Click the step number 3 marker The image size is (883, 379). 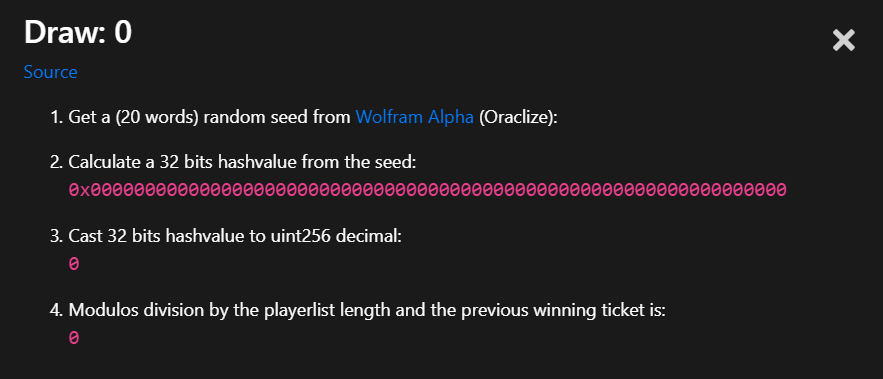56,237
